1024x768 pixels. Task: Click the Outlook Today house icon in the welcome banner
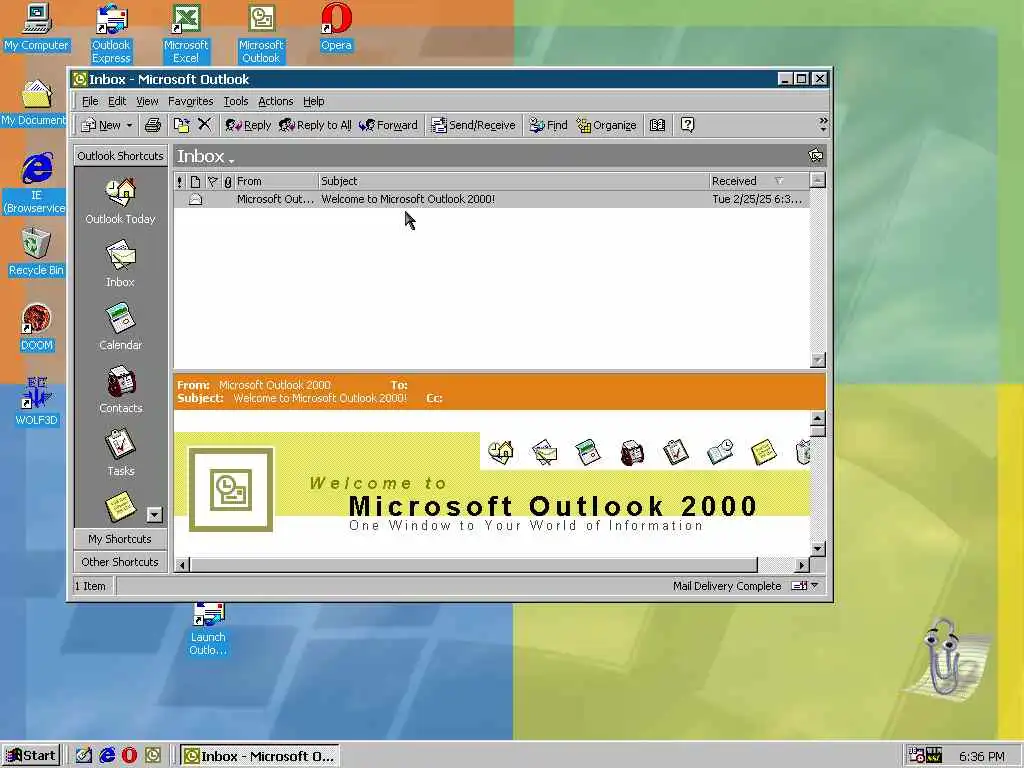click(501, 452)
